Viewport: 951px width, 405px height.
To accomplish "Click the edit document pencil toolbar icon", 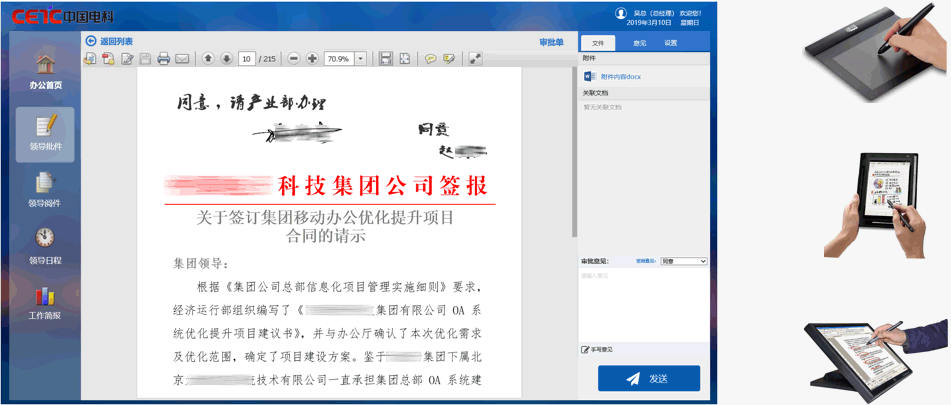I will click(x=127, y=59).
